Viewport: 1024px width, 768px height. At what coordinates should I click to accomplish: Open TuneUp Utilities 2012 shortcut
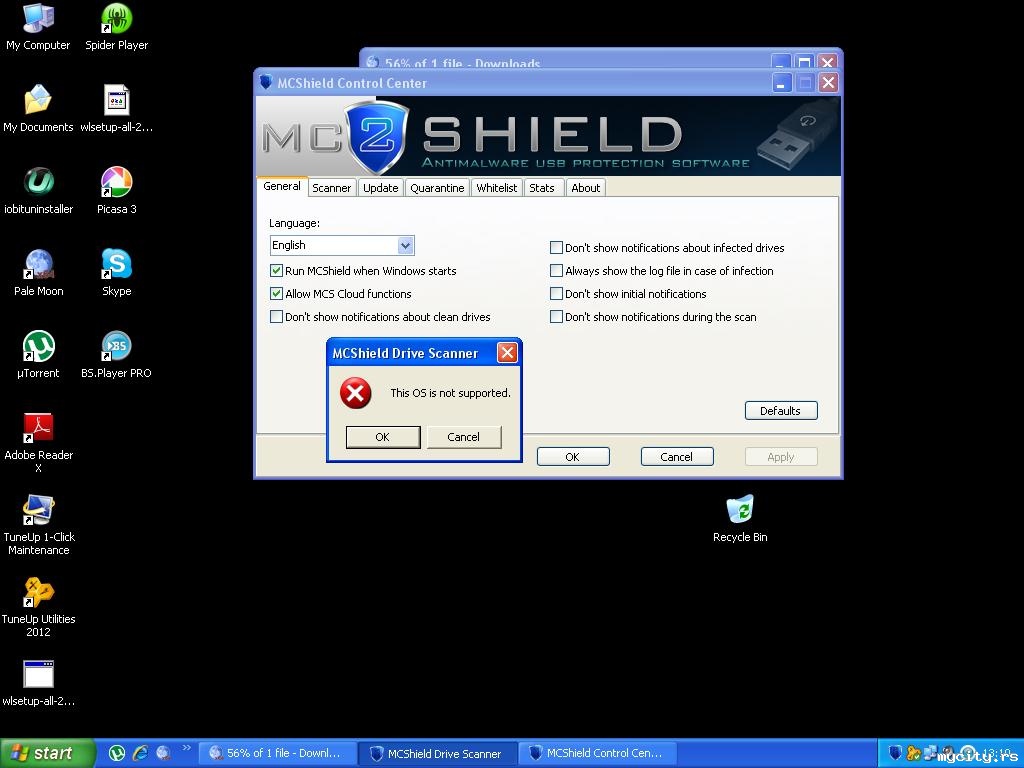tap(38, 607)
